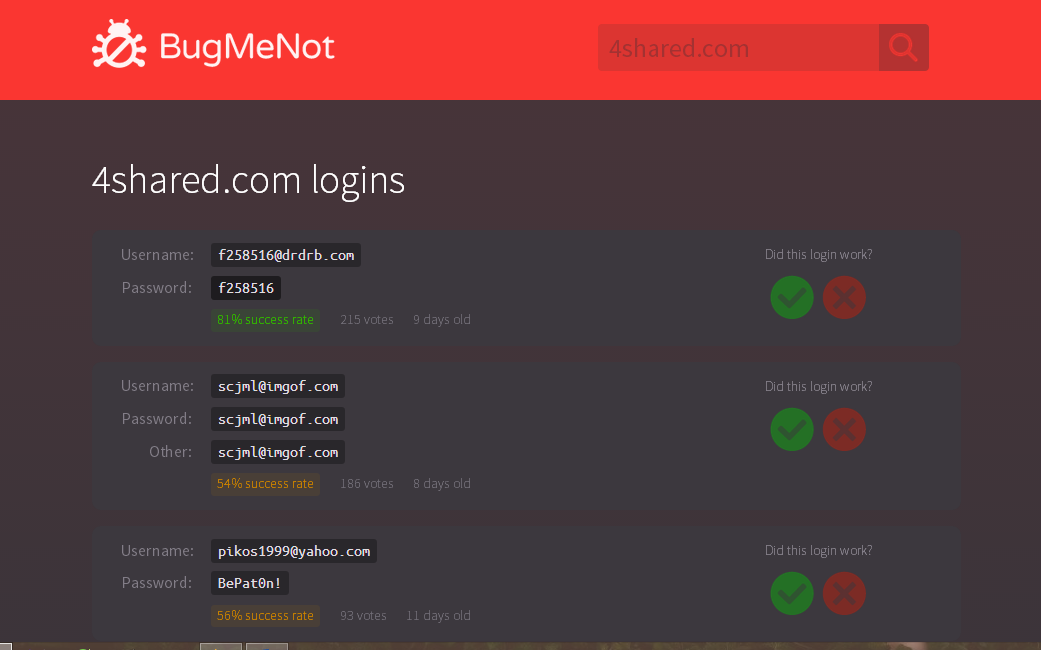1041x650 pixels.
Task: Click the BugMeNot site title text
Action: [246, 47]
